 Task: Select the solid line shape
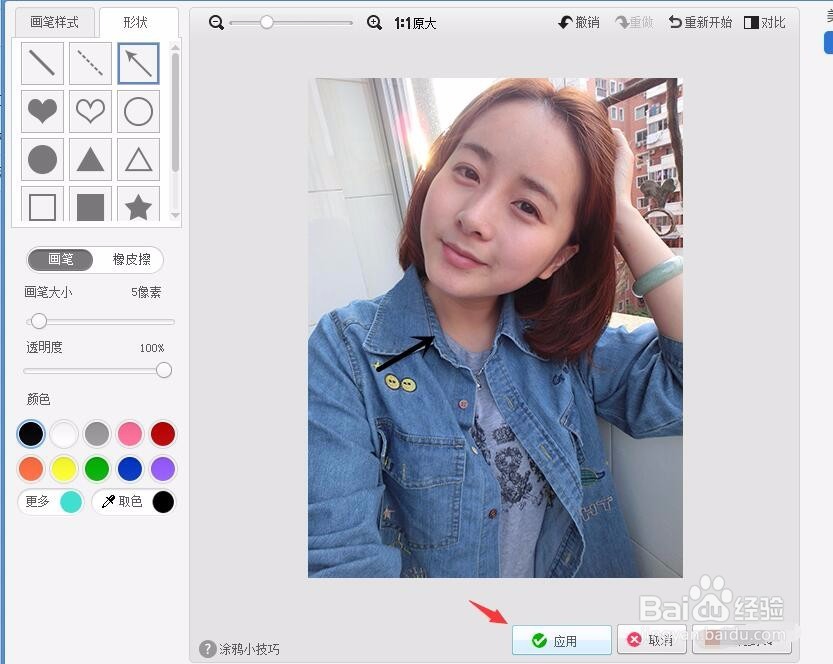42,63
